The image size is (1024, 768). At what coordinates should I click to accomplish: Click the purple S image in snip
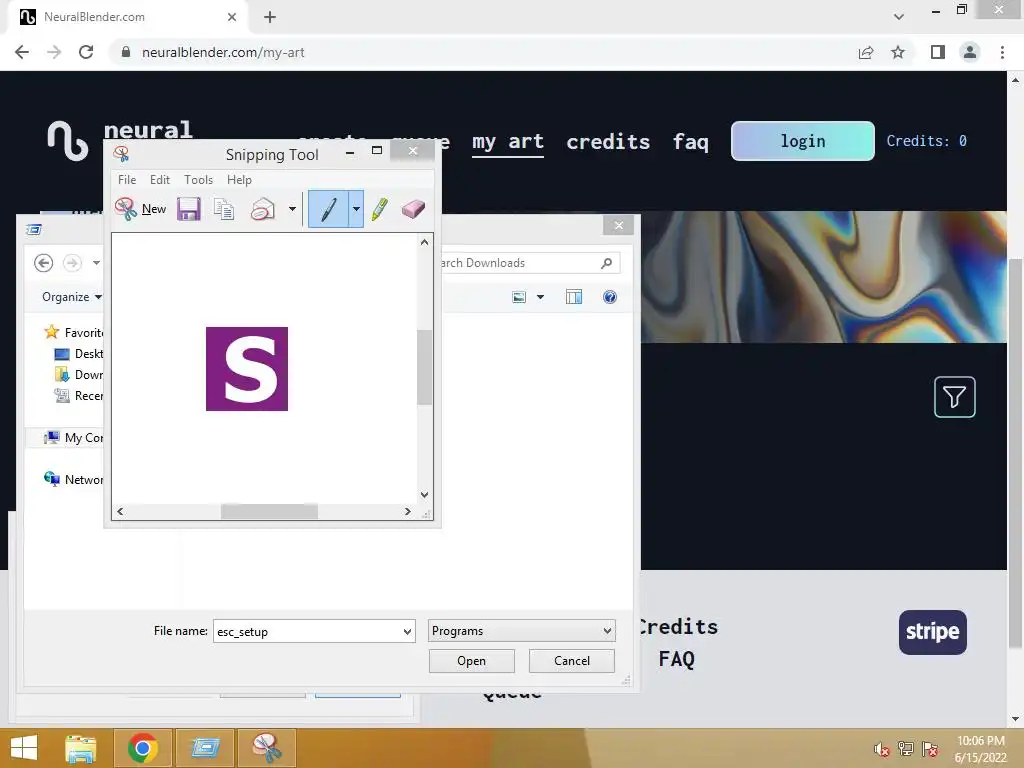tap(247, 369)
